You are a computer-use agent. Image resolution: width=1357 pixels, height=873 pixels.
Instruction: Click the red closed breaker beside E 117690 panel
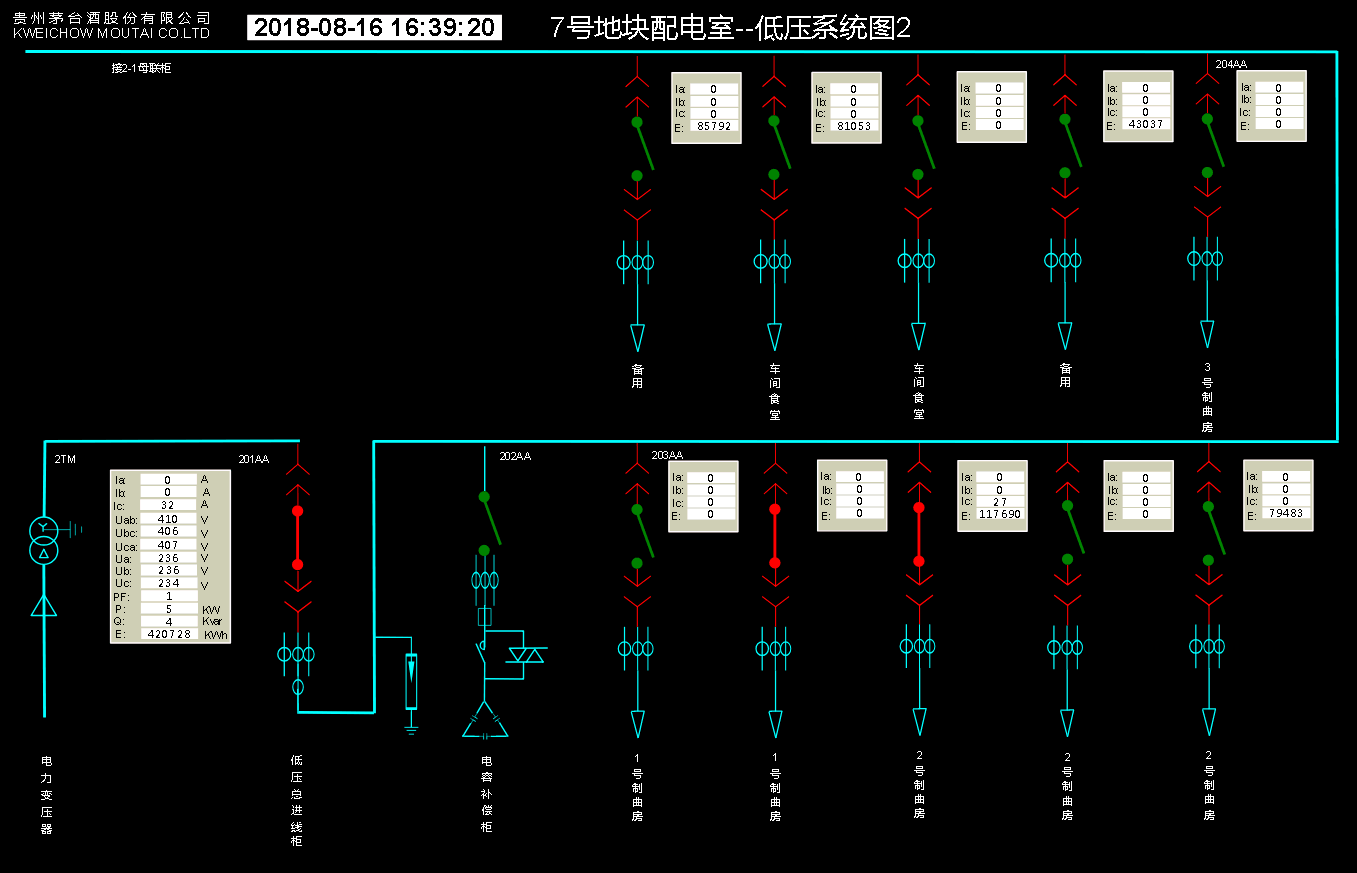[x=919, y=534]
